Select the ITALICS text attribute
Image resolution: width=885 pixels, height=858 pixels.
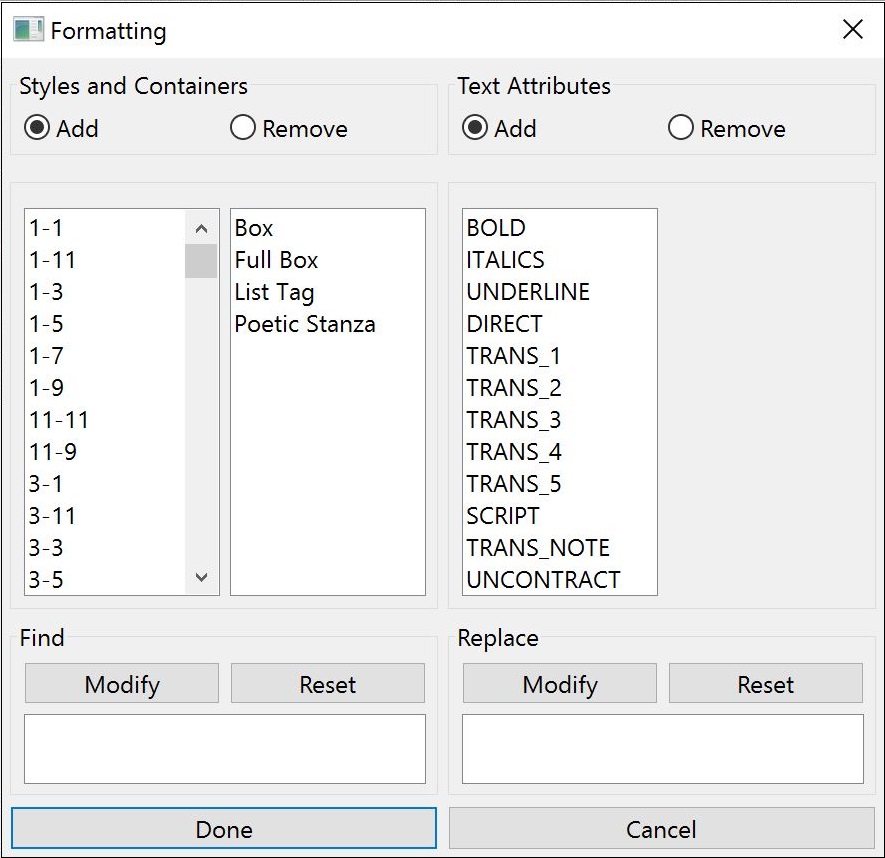505,260
